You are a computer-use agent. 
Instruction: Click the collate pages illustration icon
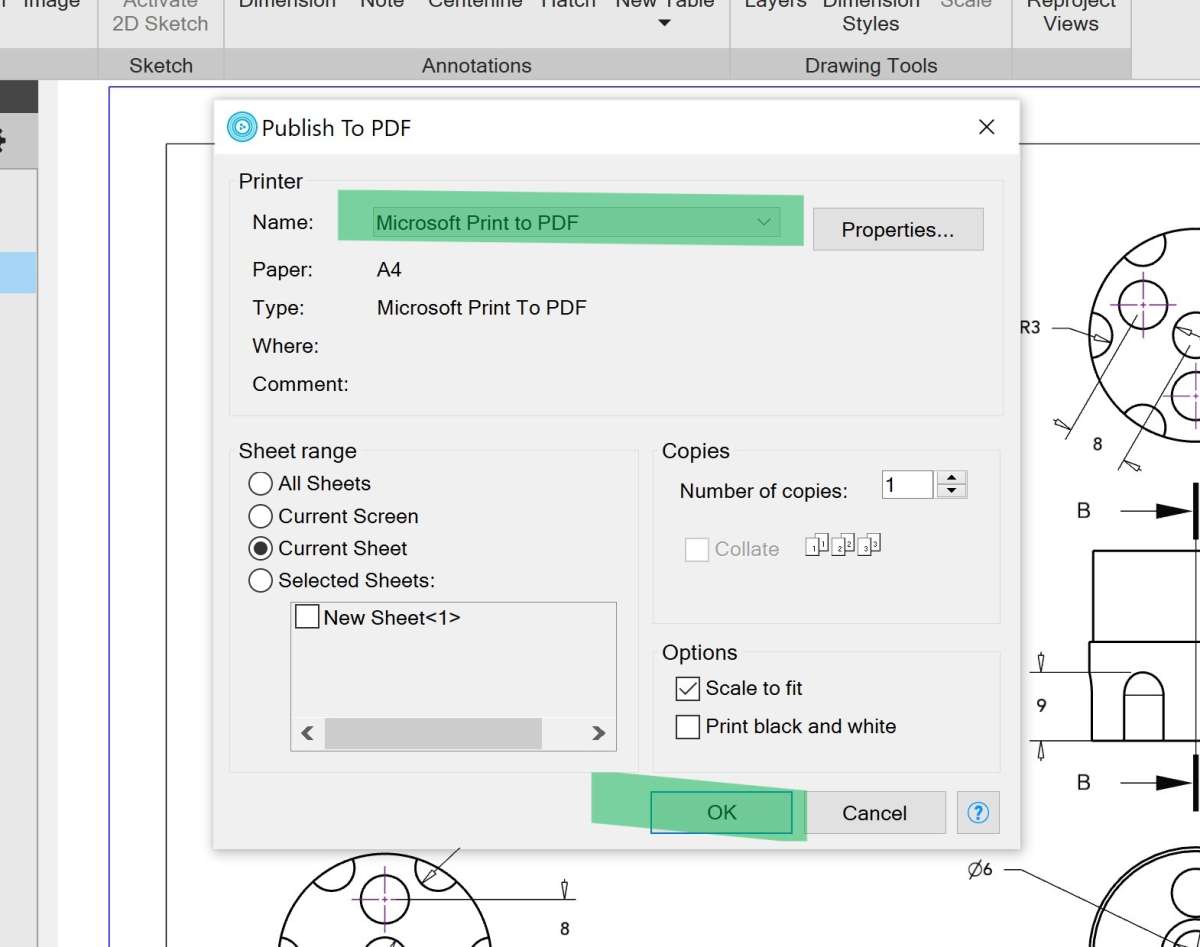(x=843, y=545)
